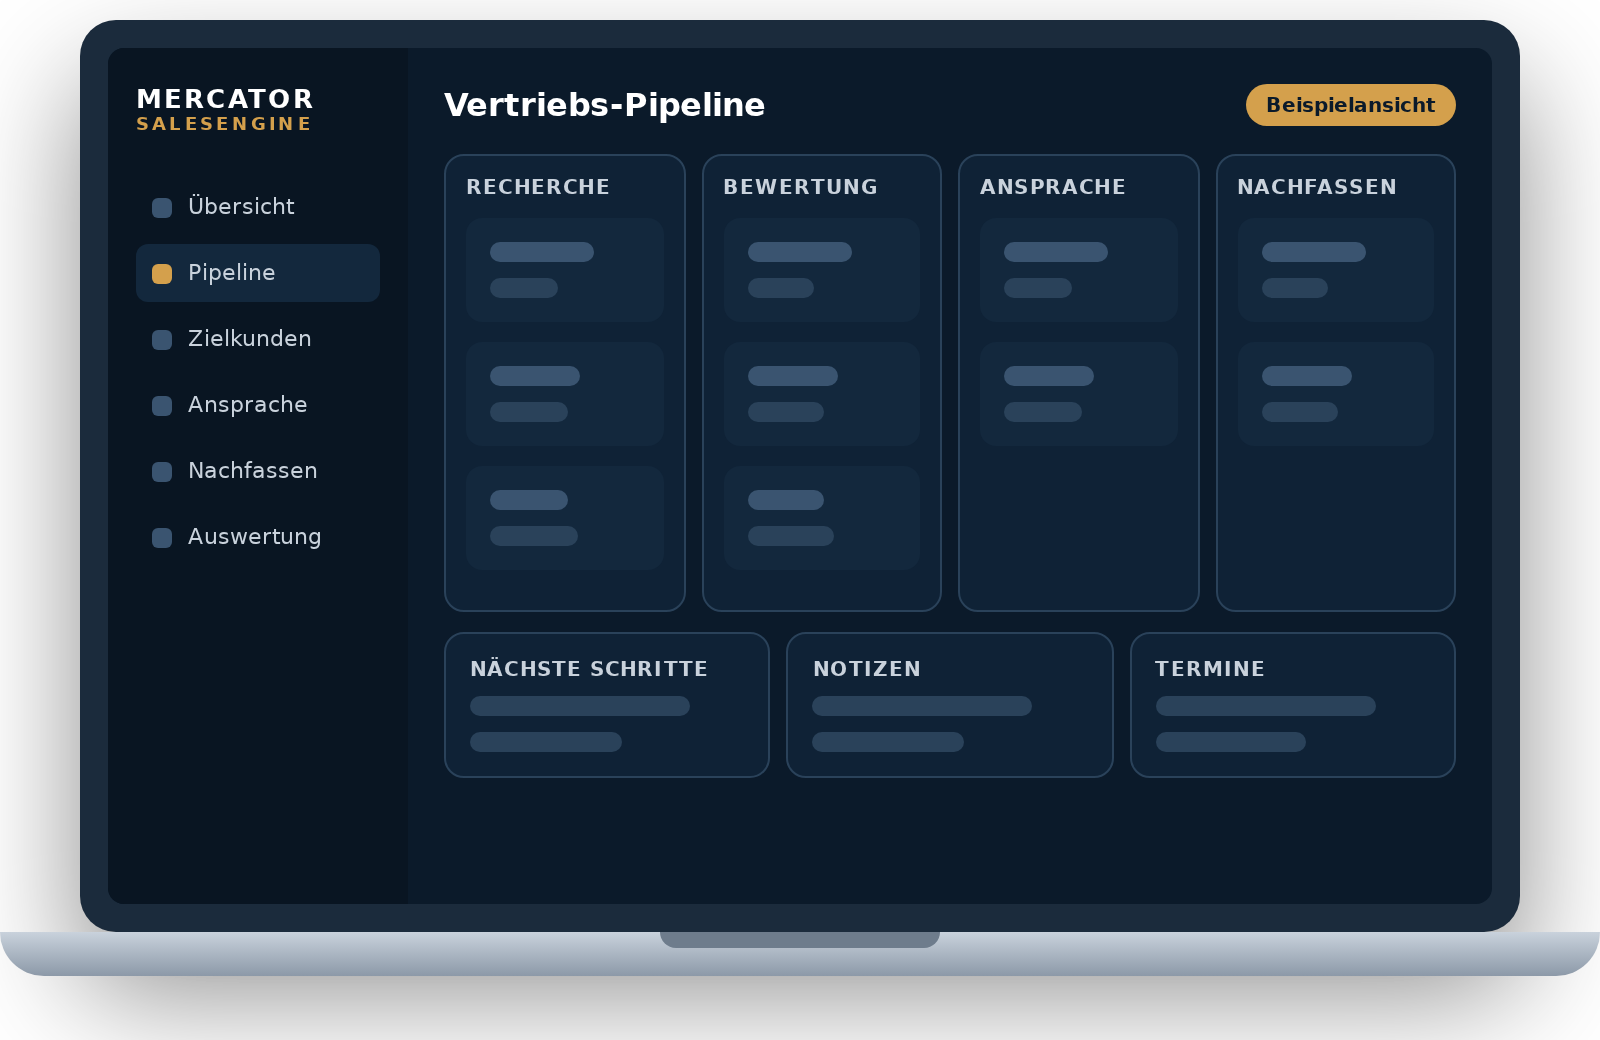Open the second card in RECHERCHE column
This screenshot has height=1040, width=1600.
pyautogui.click(x=565, y=394)
